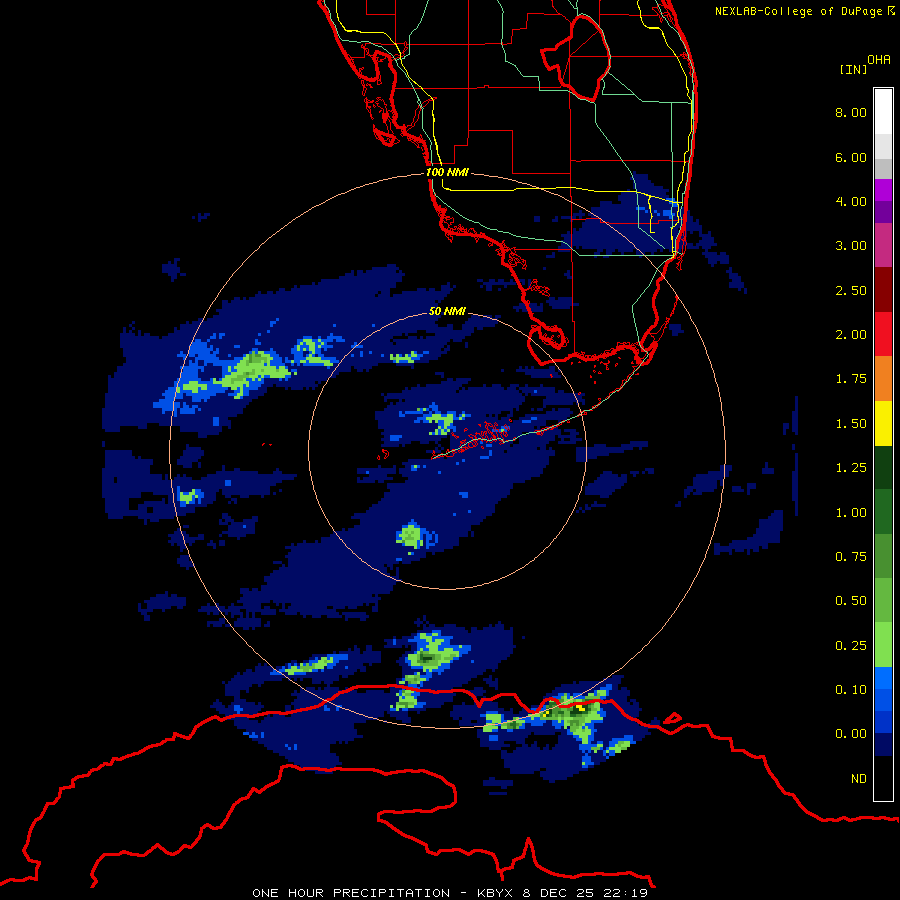The height and width of the screenshot is (900, 900).
Task: Pick the black ND swatch at scale bottom
Action: (x=883, y=778)
